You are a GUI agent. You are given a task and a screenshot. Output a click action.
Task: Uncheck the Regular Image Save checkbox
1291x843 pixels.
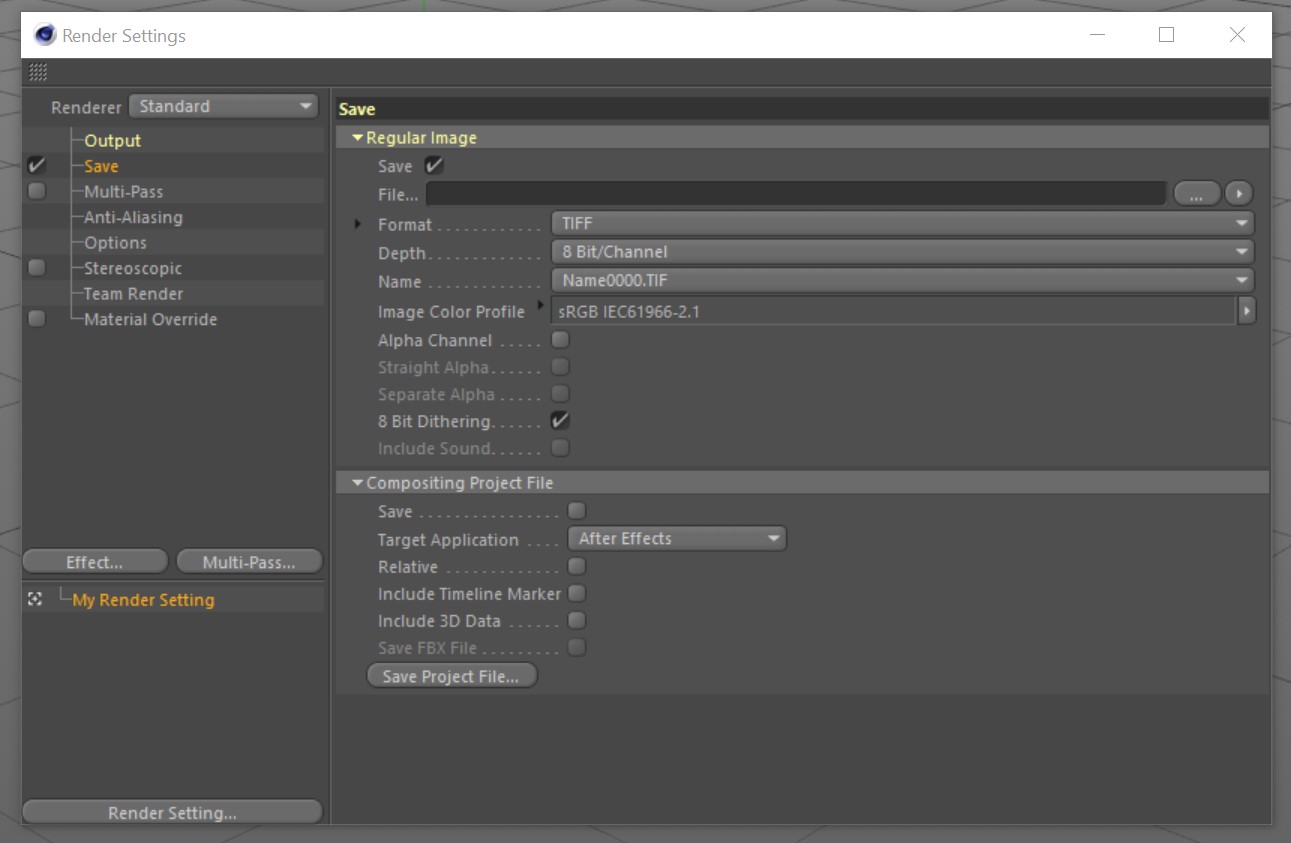(434, 166)
